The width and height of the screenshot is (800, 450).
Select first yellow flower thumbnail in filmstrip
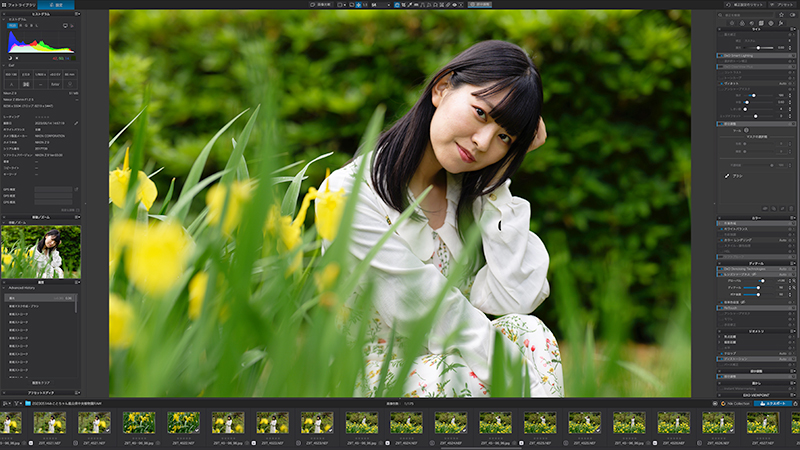(139, 423)
